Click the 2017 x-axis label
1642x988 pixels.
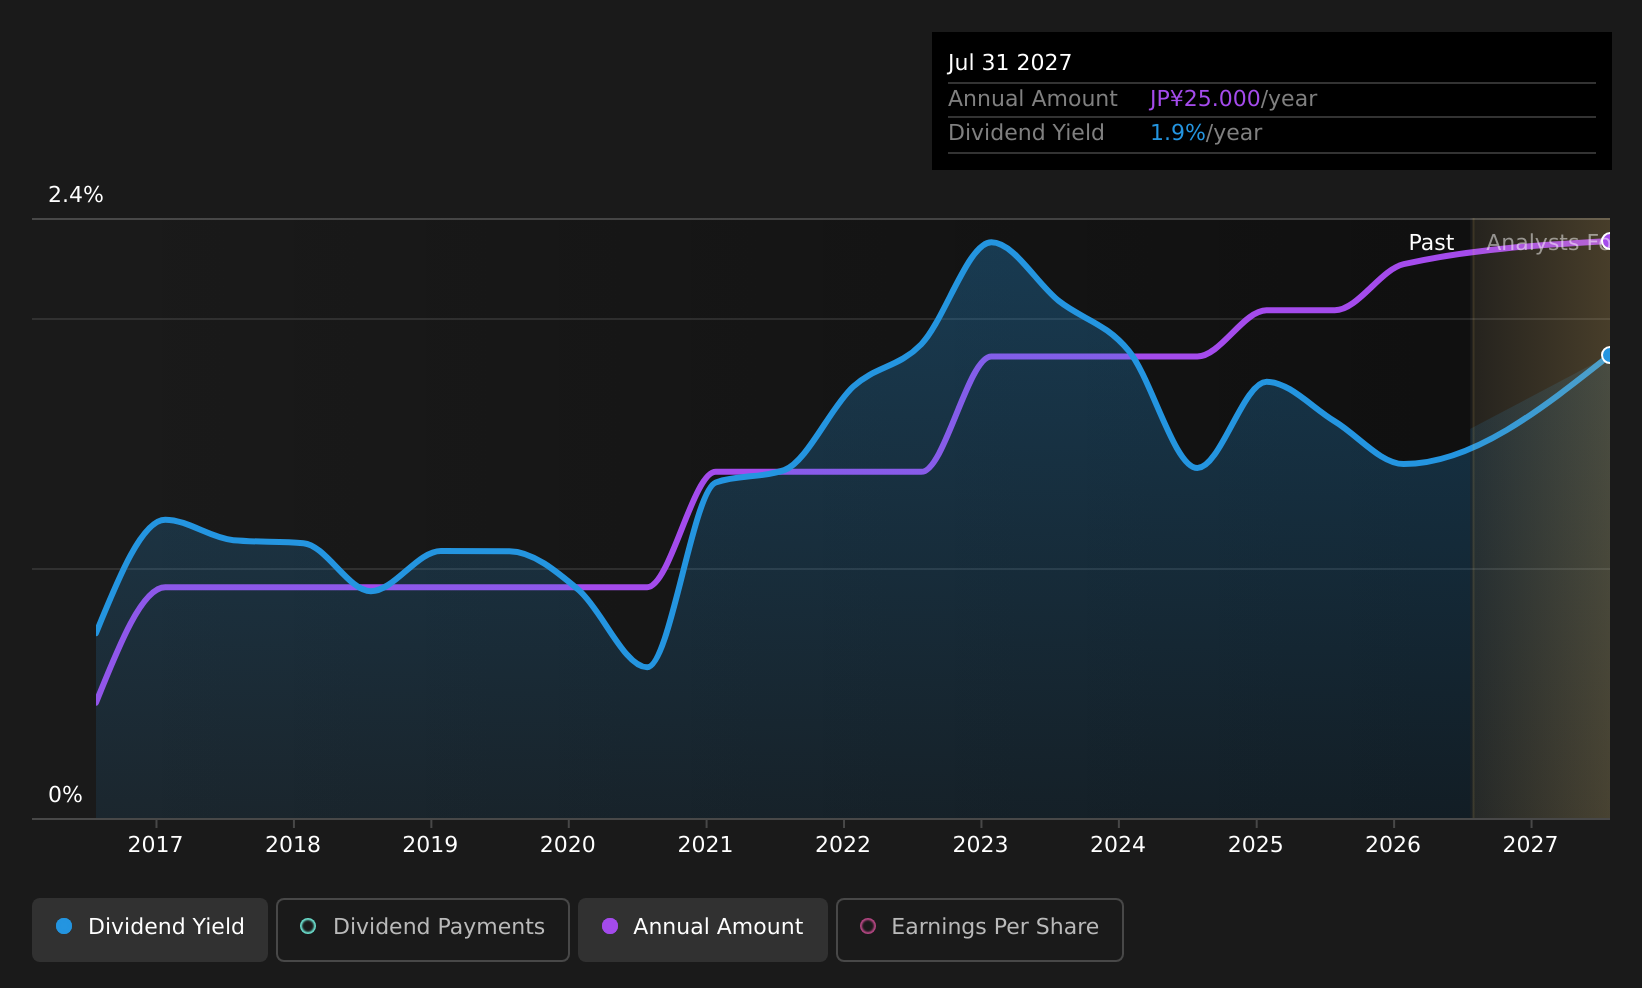point(155,845)
